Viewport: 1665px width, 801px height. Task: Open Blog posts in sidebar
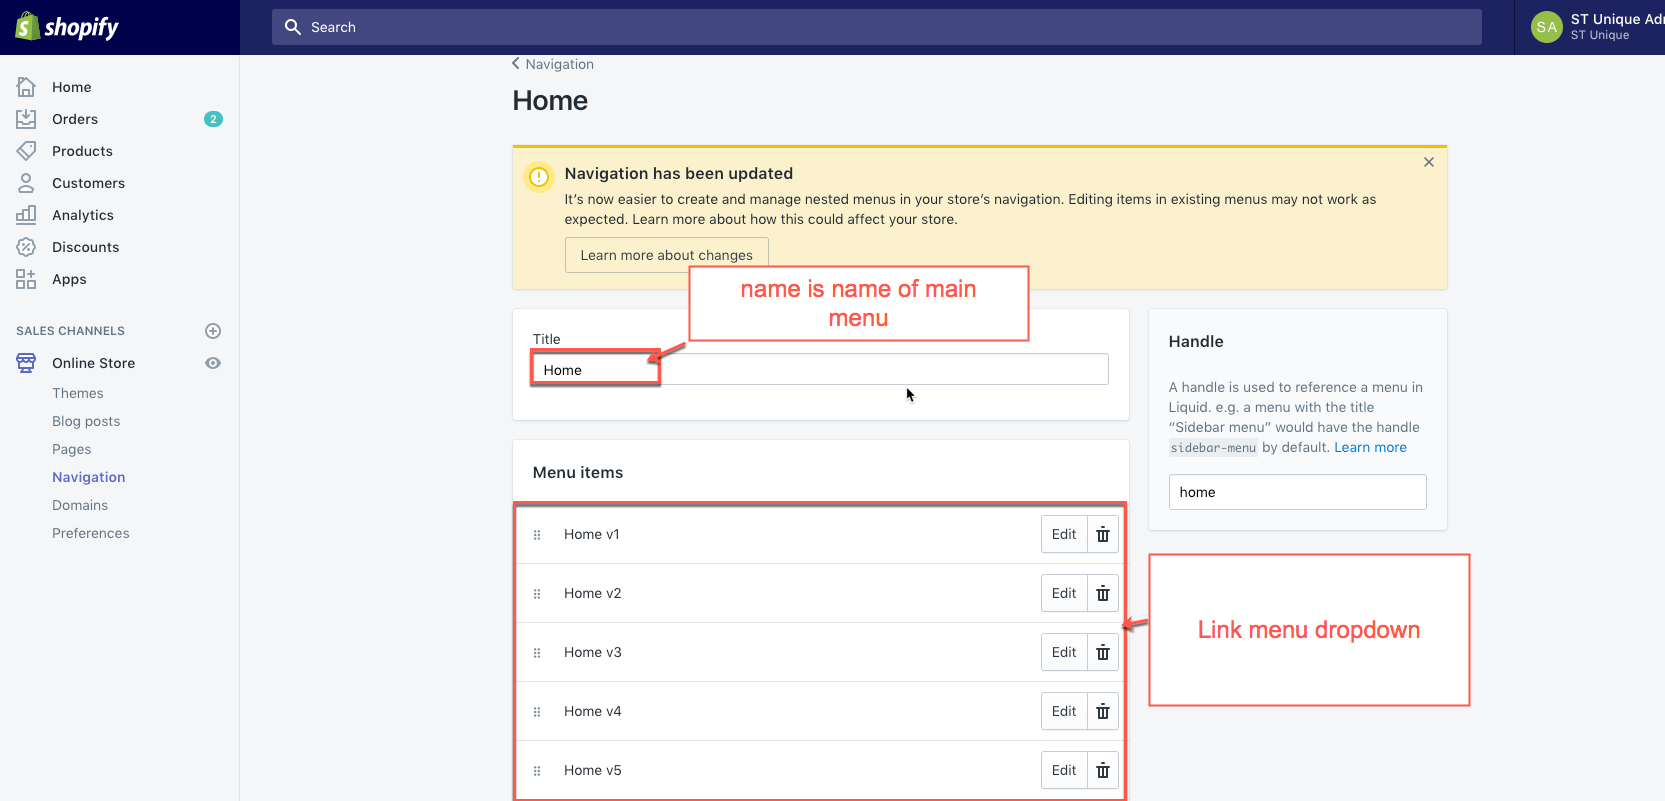pos(86,421)
